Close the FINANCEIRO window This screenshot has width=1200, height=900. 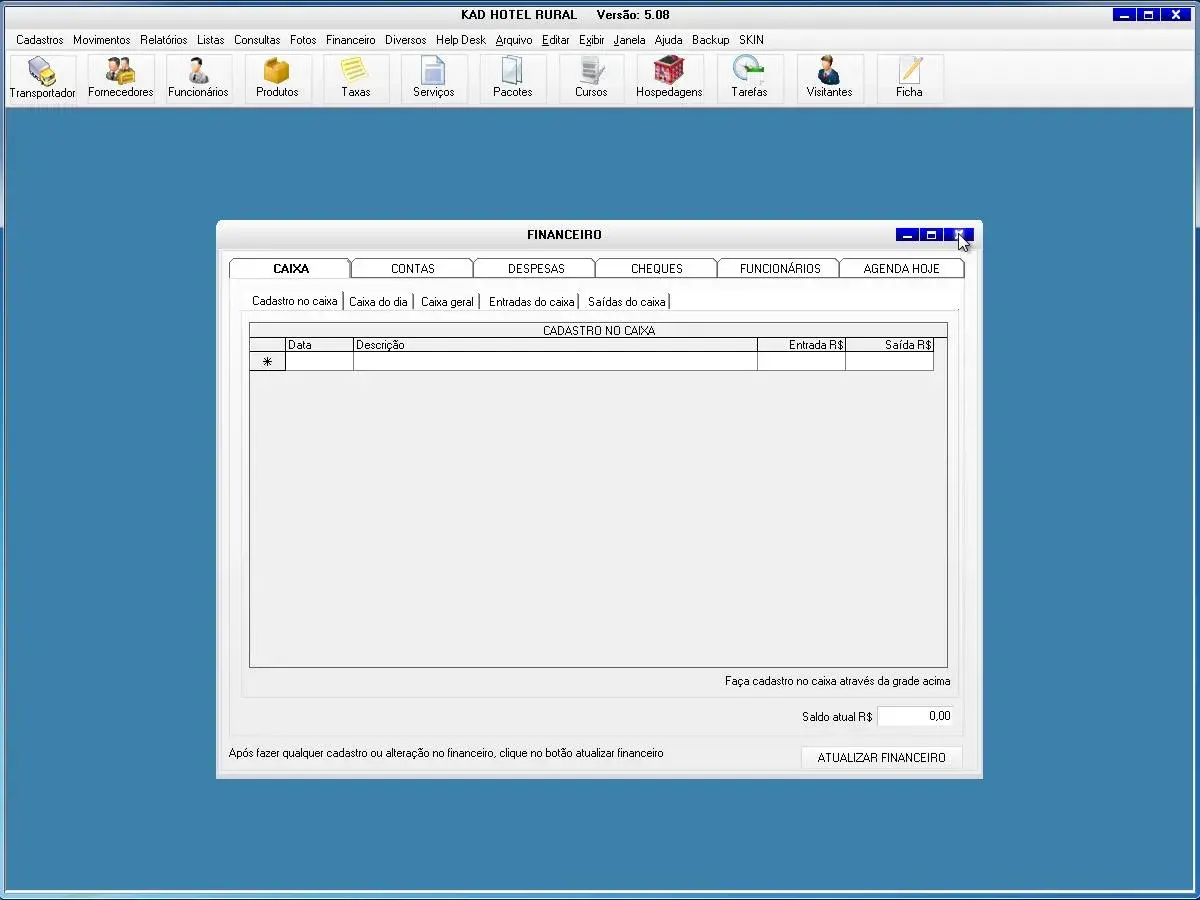[959, 235]
